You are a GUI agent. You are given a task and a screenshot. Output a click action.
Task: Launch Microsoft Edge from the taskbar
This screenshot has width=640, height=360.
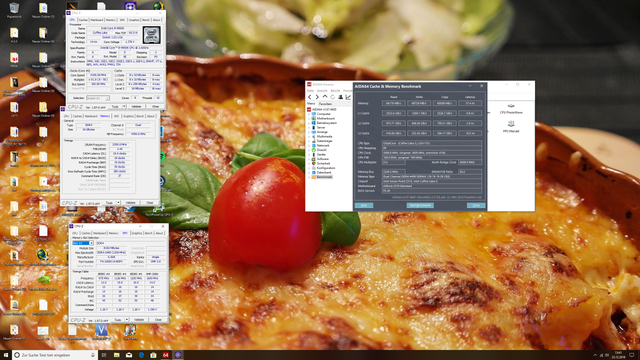click(141, 355)
